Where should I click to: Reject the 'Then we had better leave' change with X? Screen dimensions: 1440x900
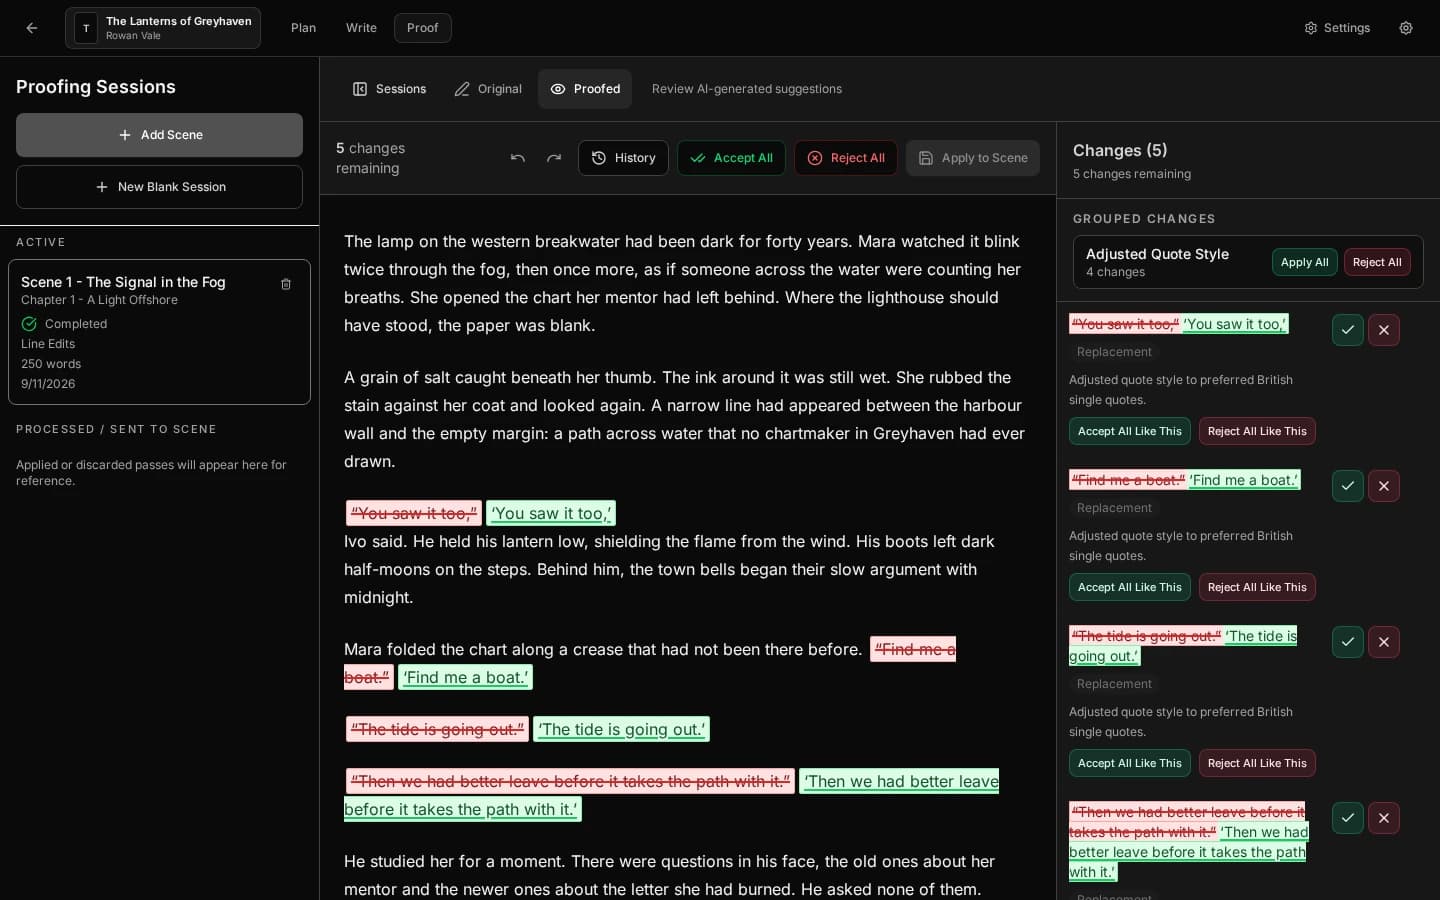pyautogui.click(x=1384, y=818)
